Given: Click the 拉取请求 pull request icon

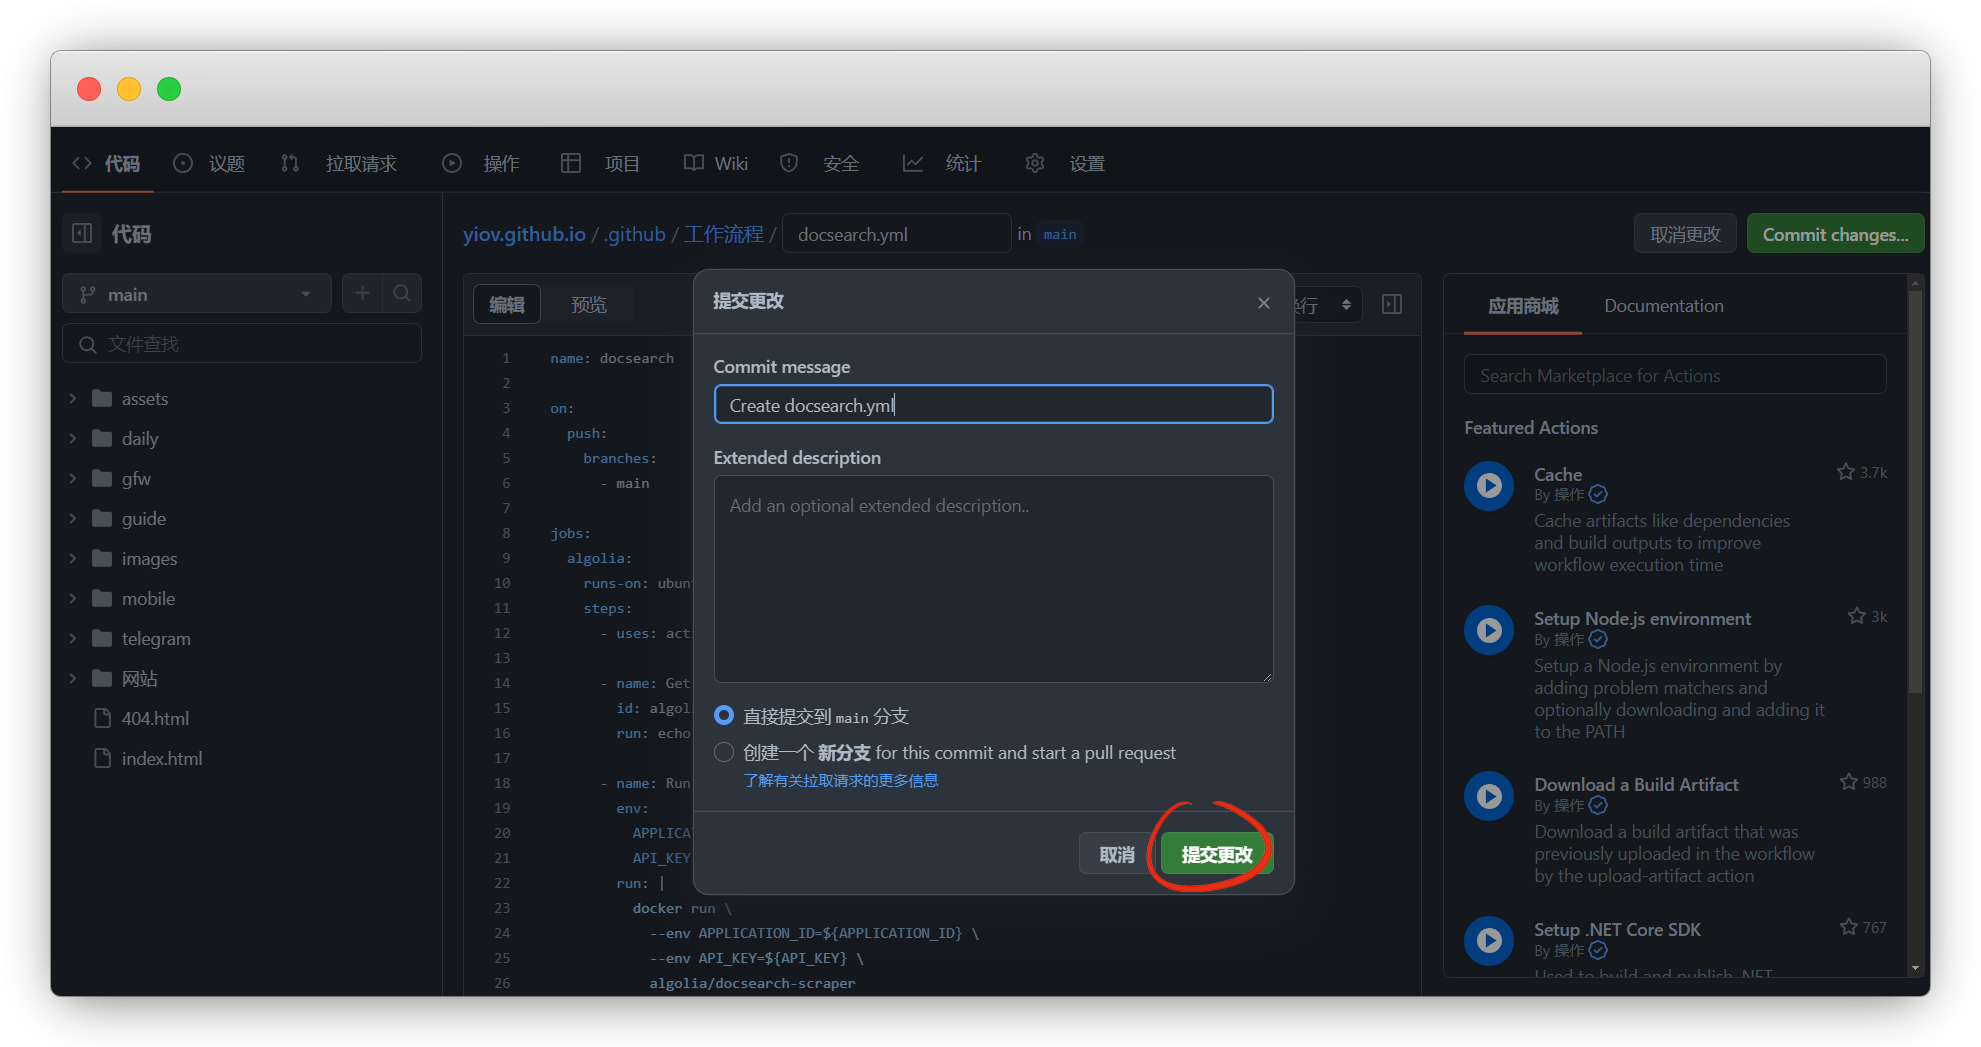Looking at the screenshot, I should 289,163.
